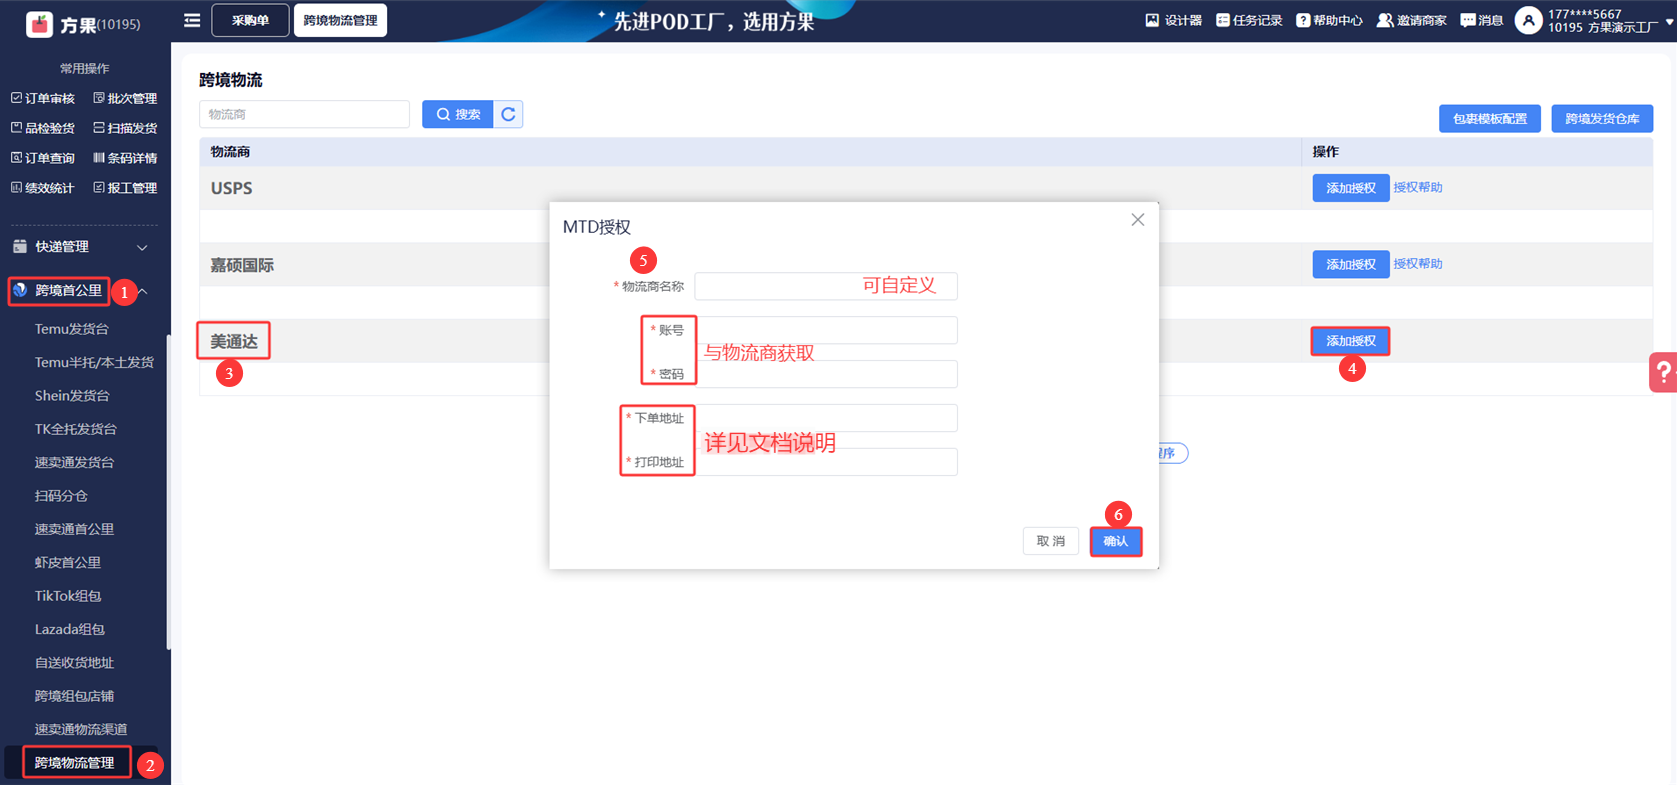Open 消息 messages
Image resolution: width=1677 pixels, height=786 pixels.
pos(1482,20)
